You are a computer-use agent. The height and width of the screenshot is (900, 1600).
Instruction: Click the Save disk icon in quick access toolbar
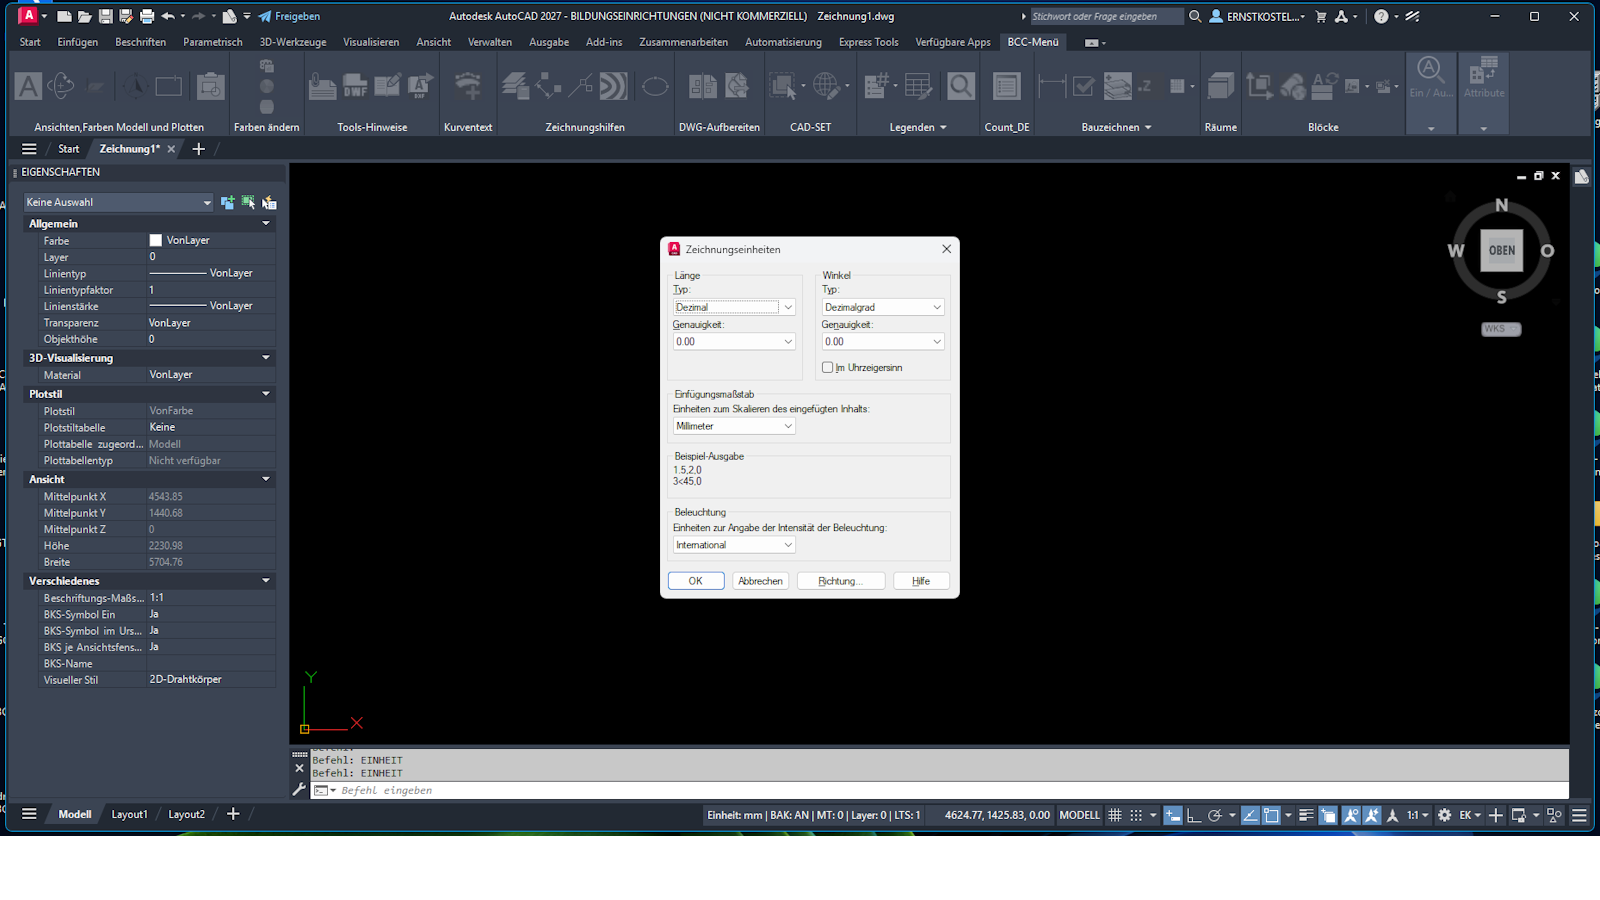(105, 16)
